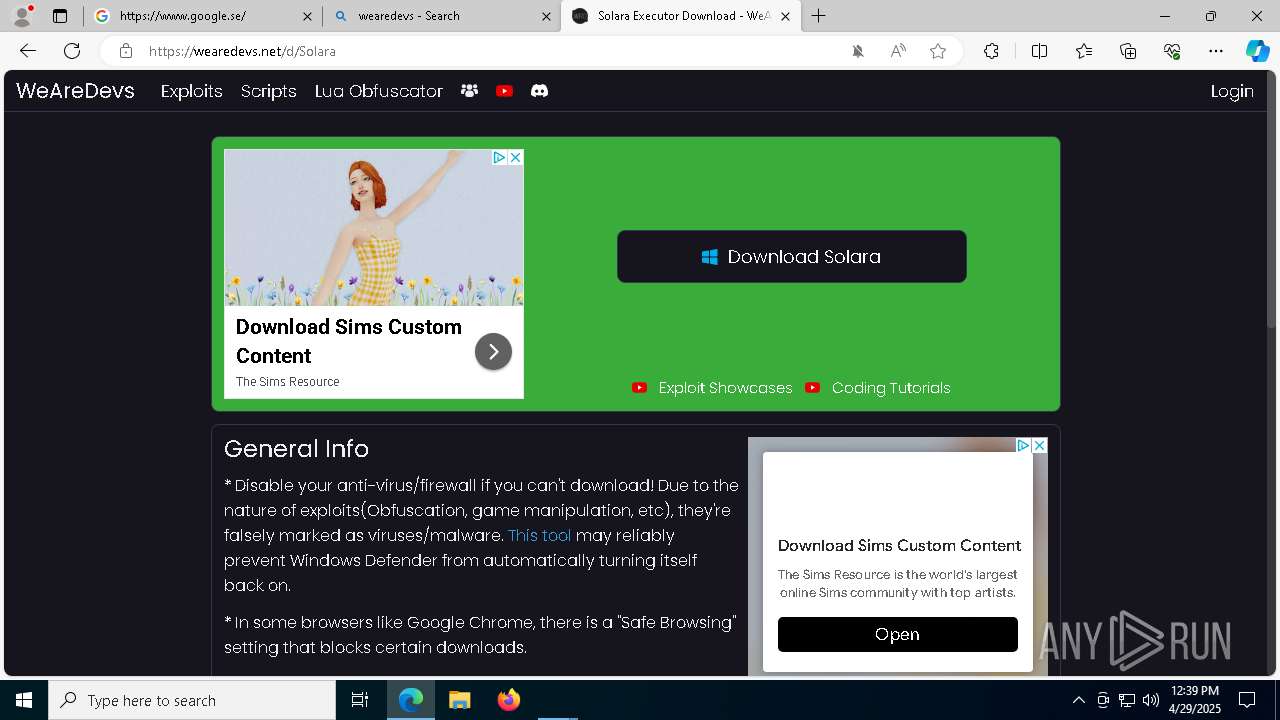
Task: Open the Sims ad image
Action: coord(373,228)
